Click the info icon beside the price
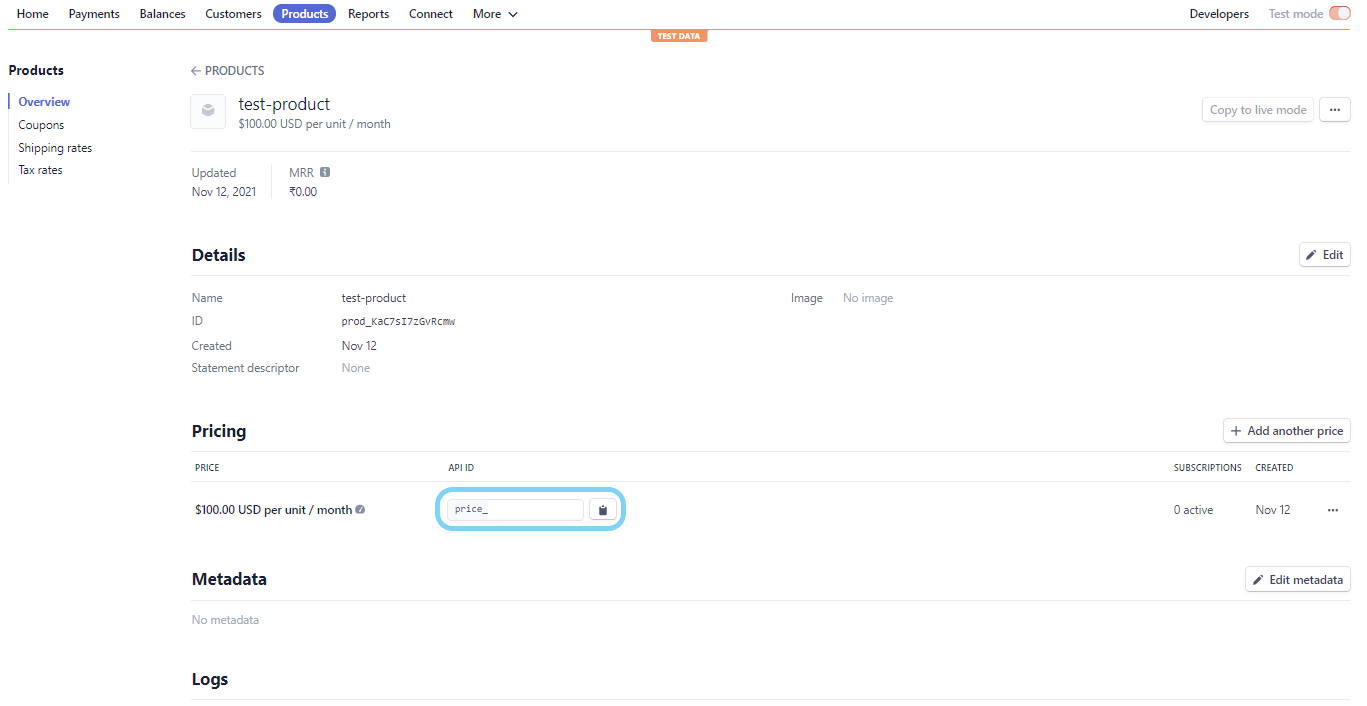This screenshot has width=1367, height=706. tap(360, 510)
